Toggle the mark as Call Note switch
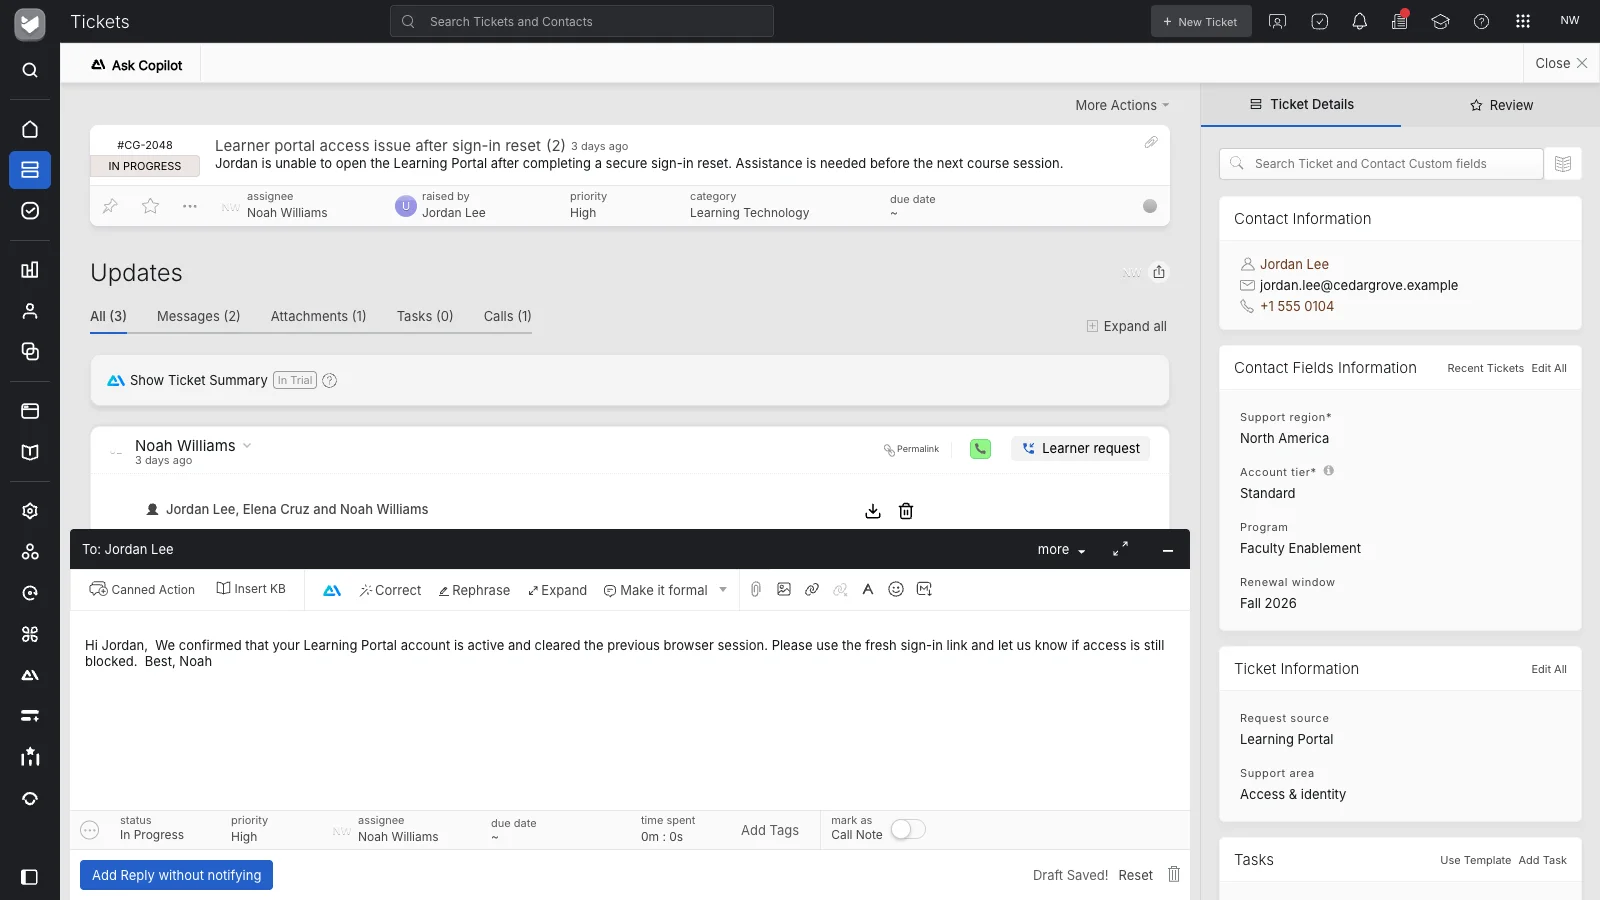The height and width of the screenshot is (900, 1600). coord(908,829)
